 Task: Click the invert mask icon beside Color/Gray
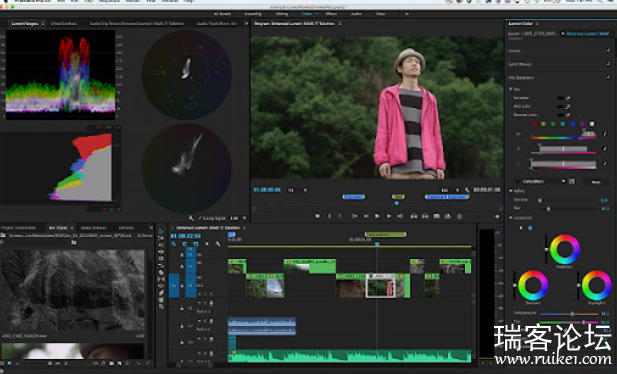click(572, 181)
